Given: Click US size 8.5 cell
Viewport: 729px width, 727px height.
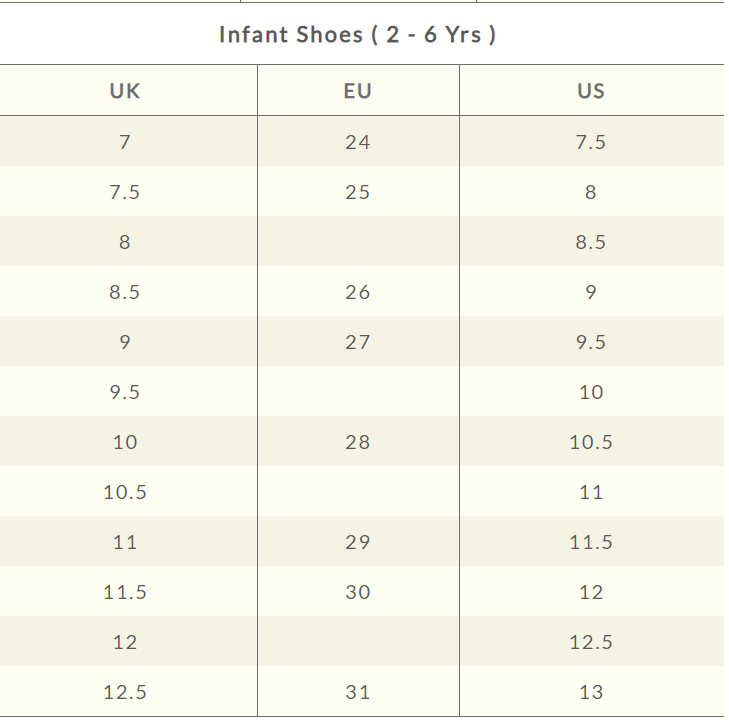Looking at the screenshot, I should [590, 242].
